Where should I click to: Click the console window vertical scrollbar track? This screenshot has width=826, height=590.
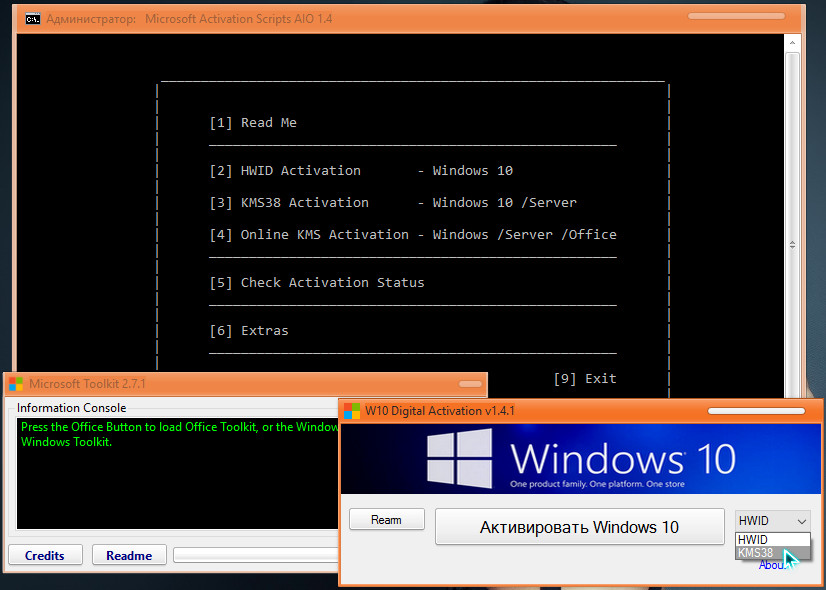tap(793, 150)
